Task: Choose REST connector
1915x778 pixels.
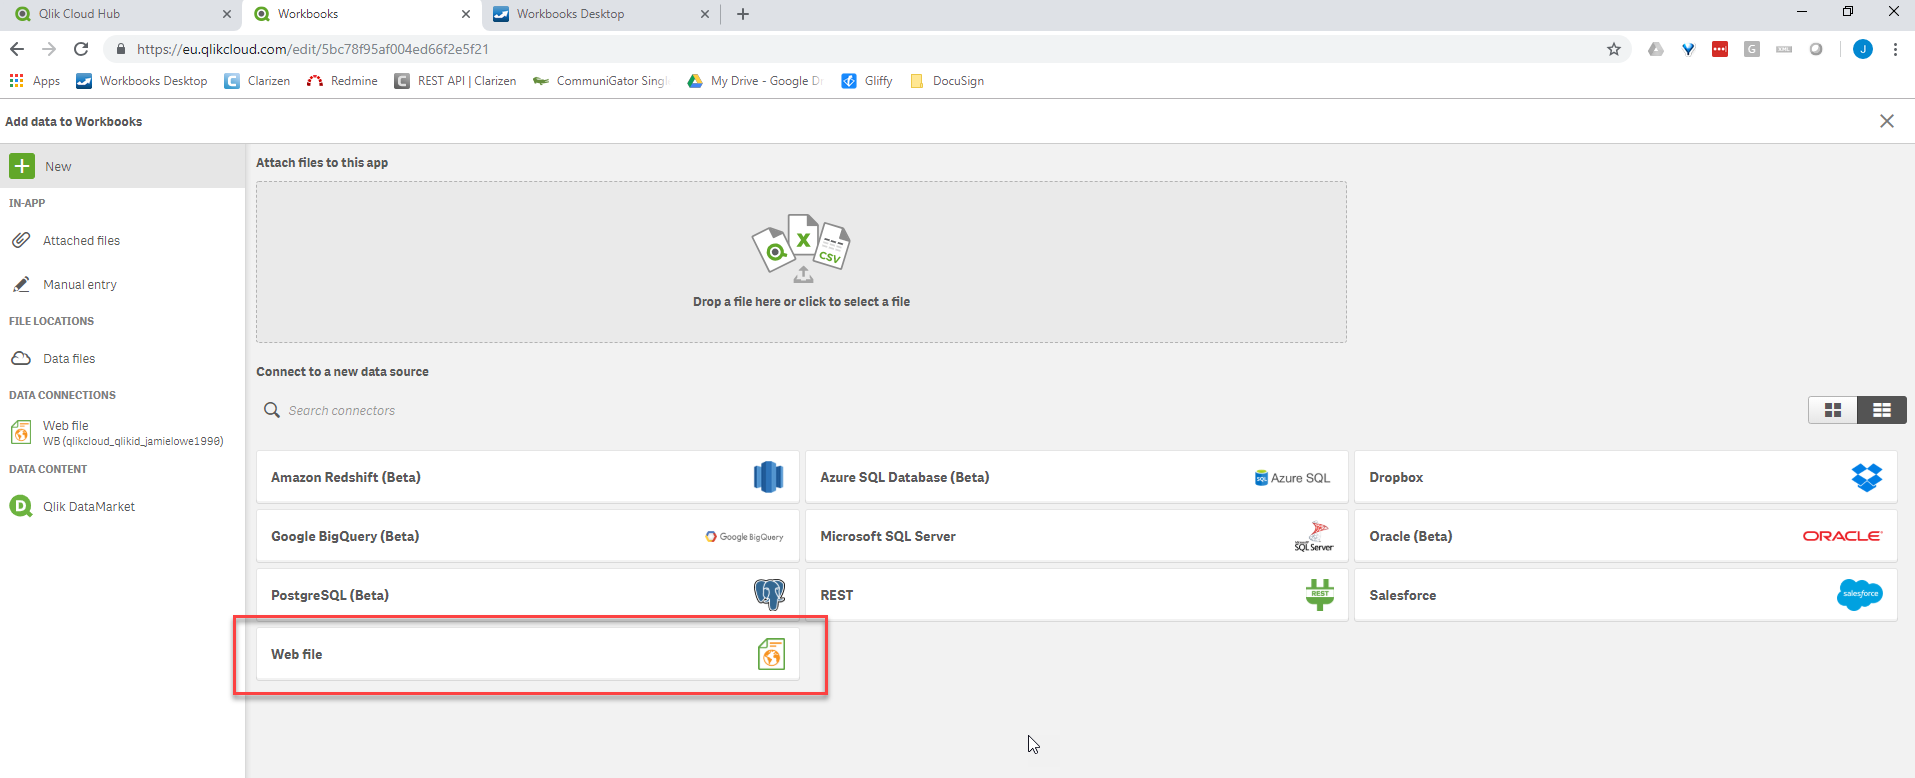Action: (1077, 595)
